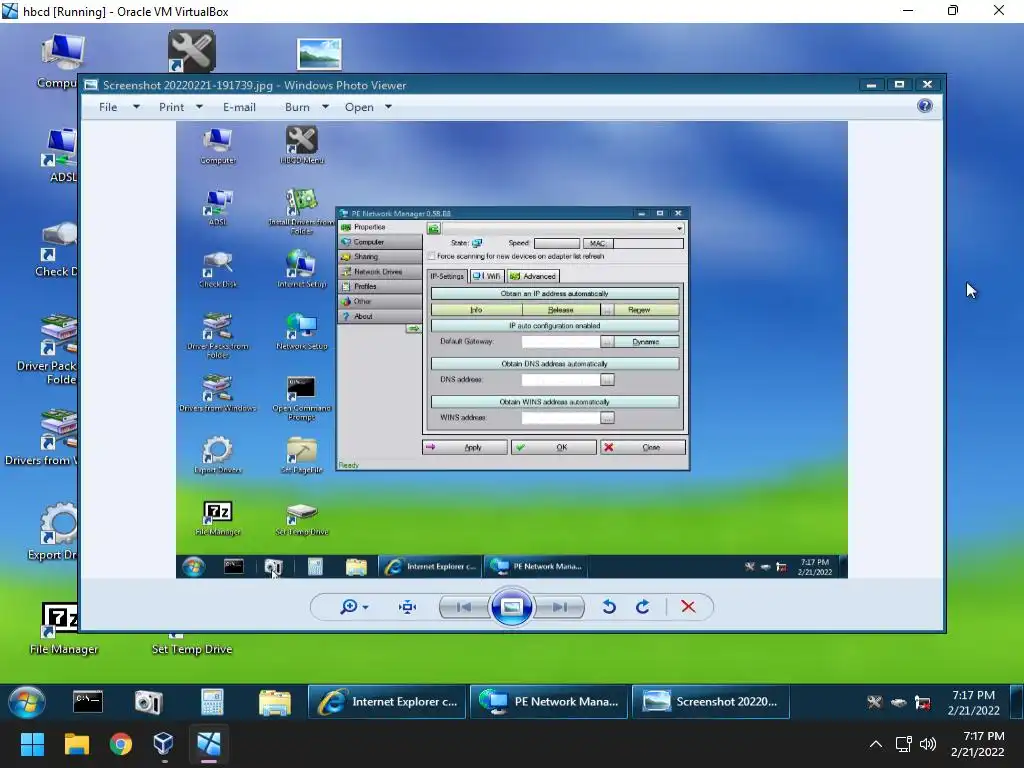Open the magnifier zoom control

point(354,607)
